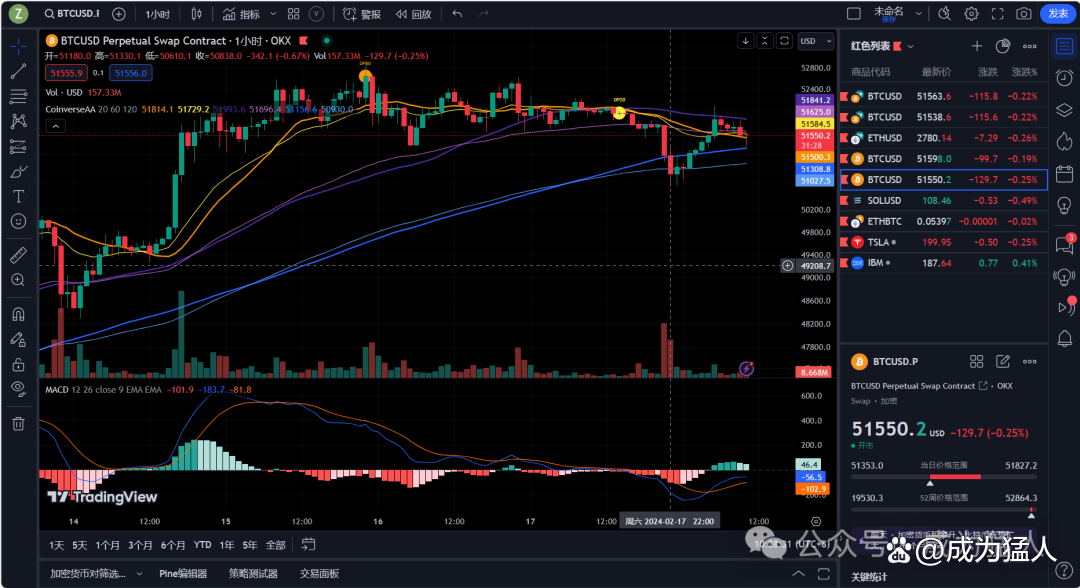Open the prediction and measurement tools
1080x588 pixels.
(19, 146)
